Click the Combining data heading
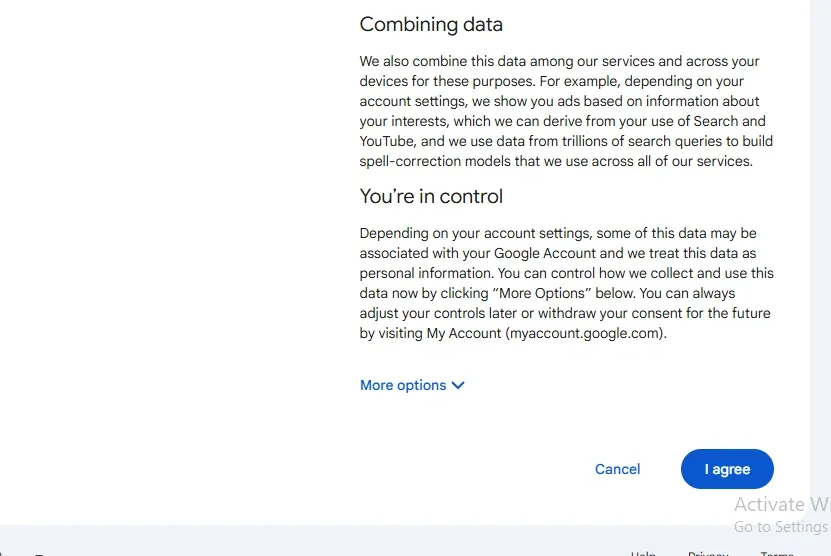Image resolution: width=831 pixels, height=556 pixels. (431, 25)
